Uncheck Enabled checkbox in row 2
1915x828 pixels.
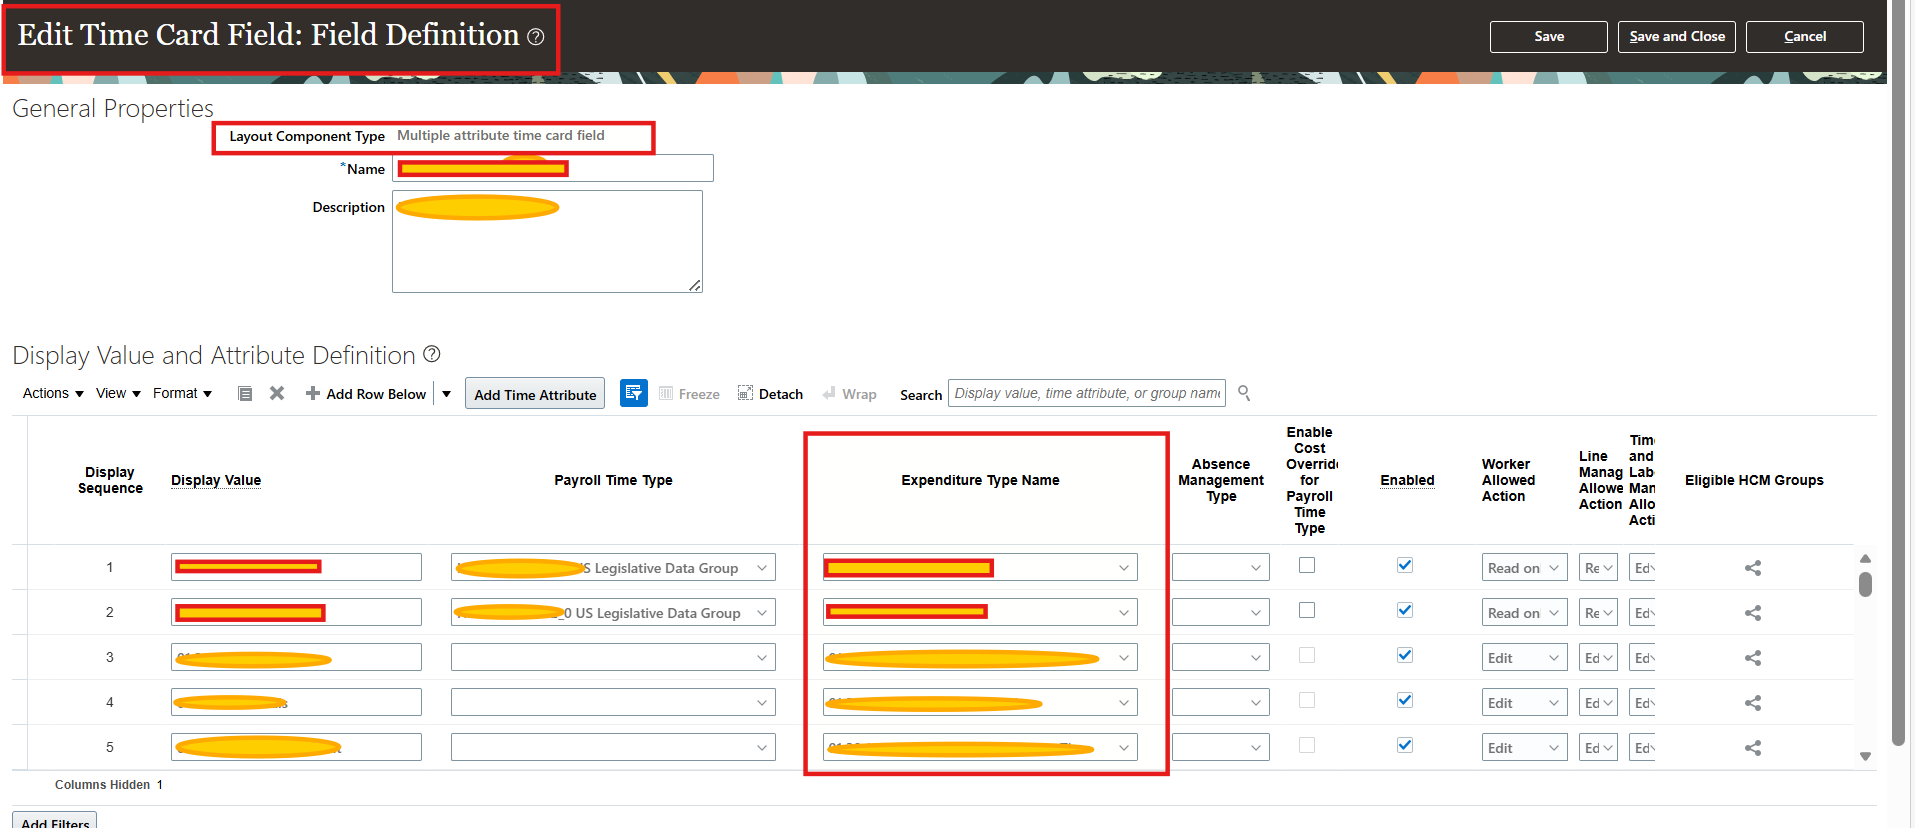(x=1405, y=610)
